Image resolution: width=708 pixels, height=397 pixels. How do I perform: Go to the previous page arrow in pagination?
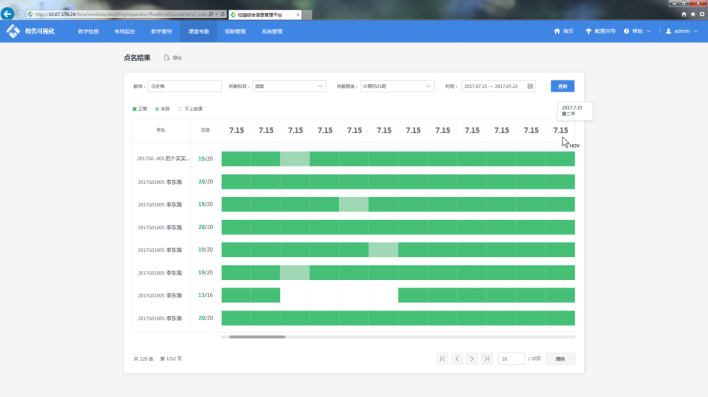pos(457,359)
